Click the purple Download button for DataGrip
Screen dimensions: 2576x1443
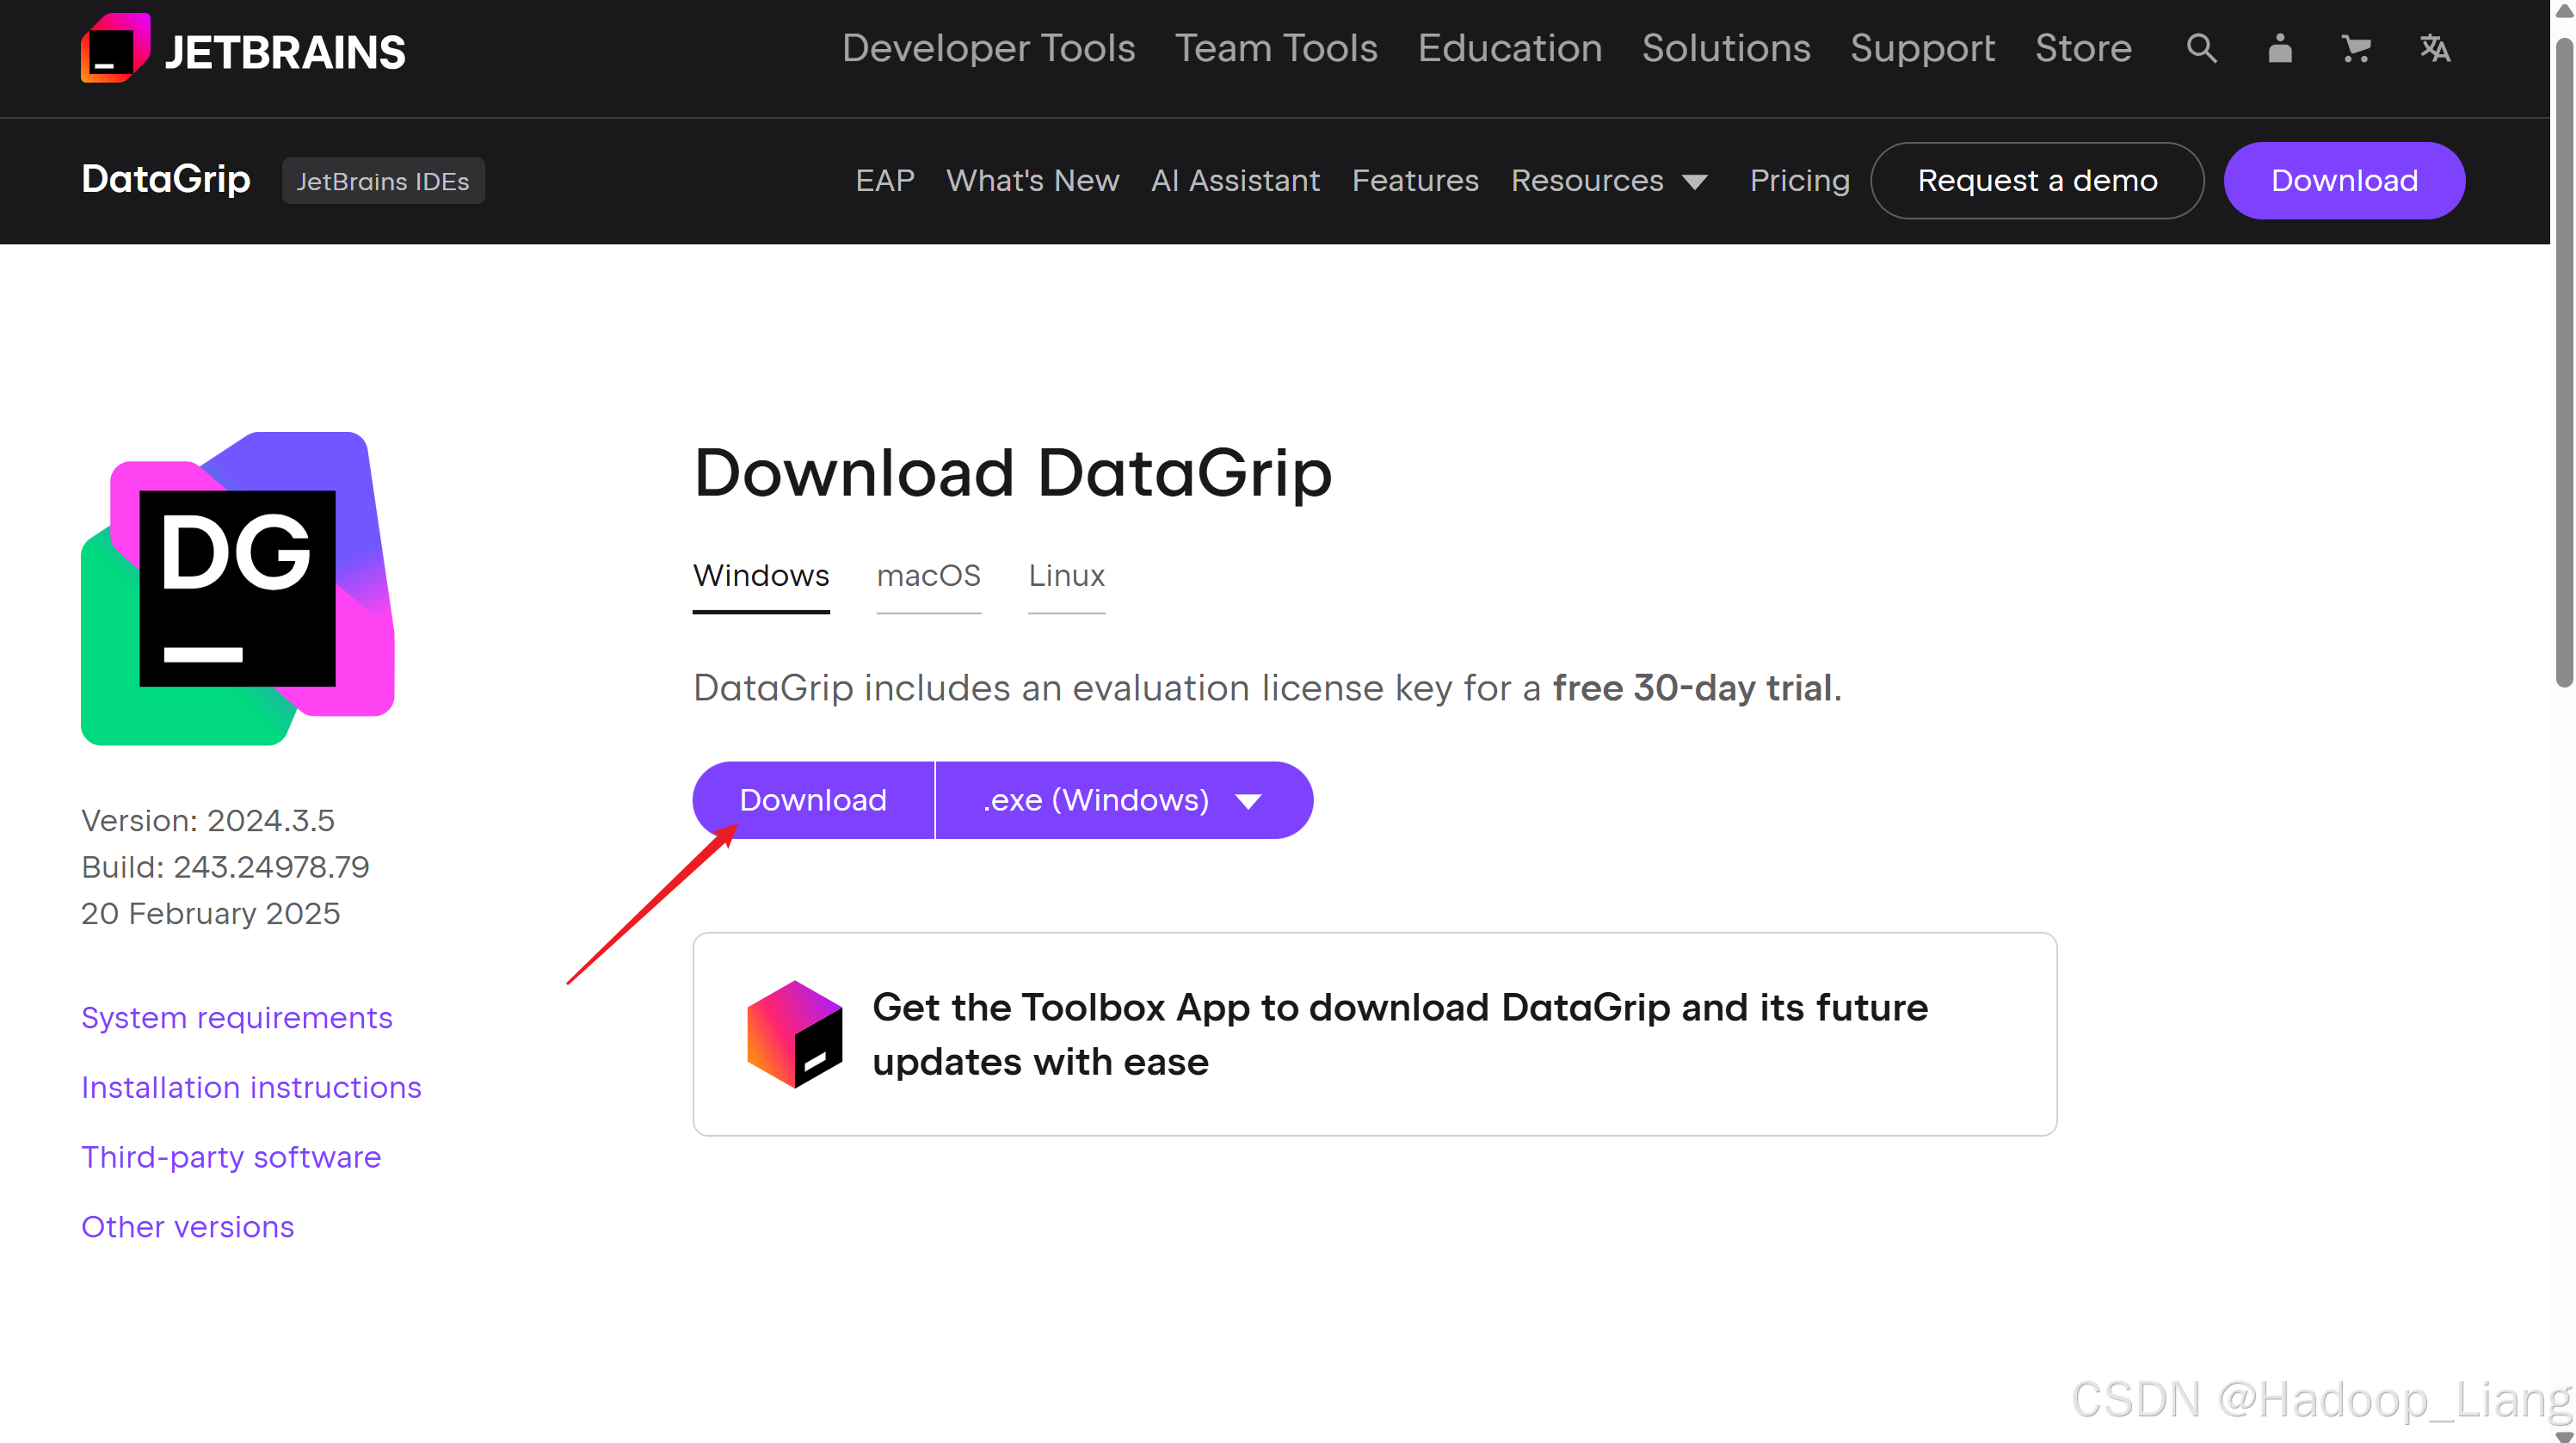[812, 799]
